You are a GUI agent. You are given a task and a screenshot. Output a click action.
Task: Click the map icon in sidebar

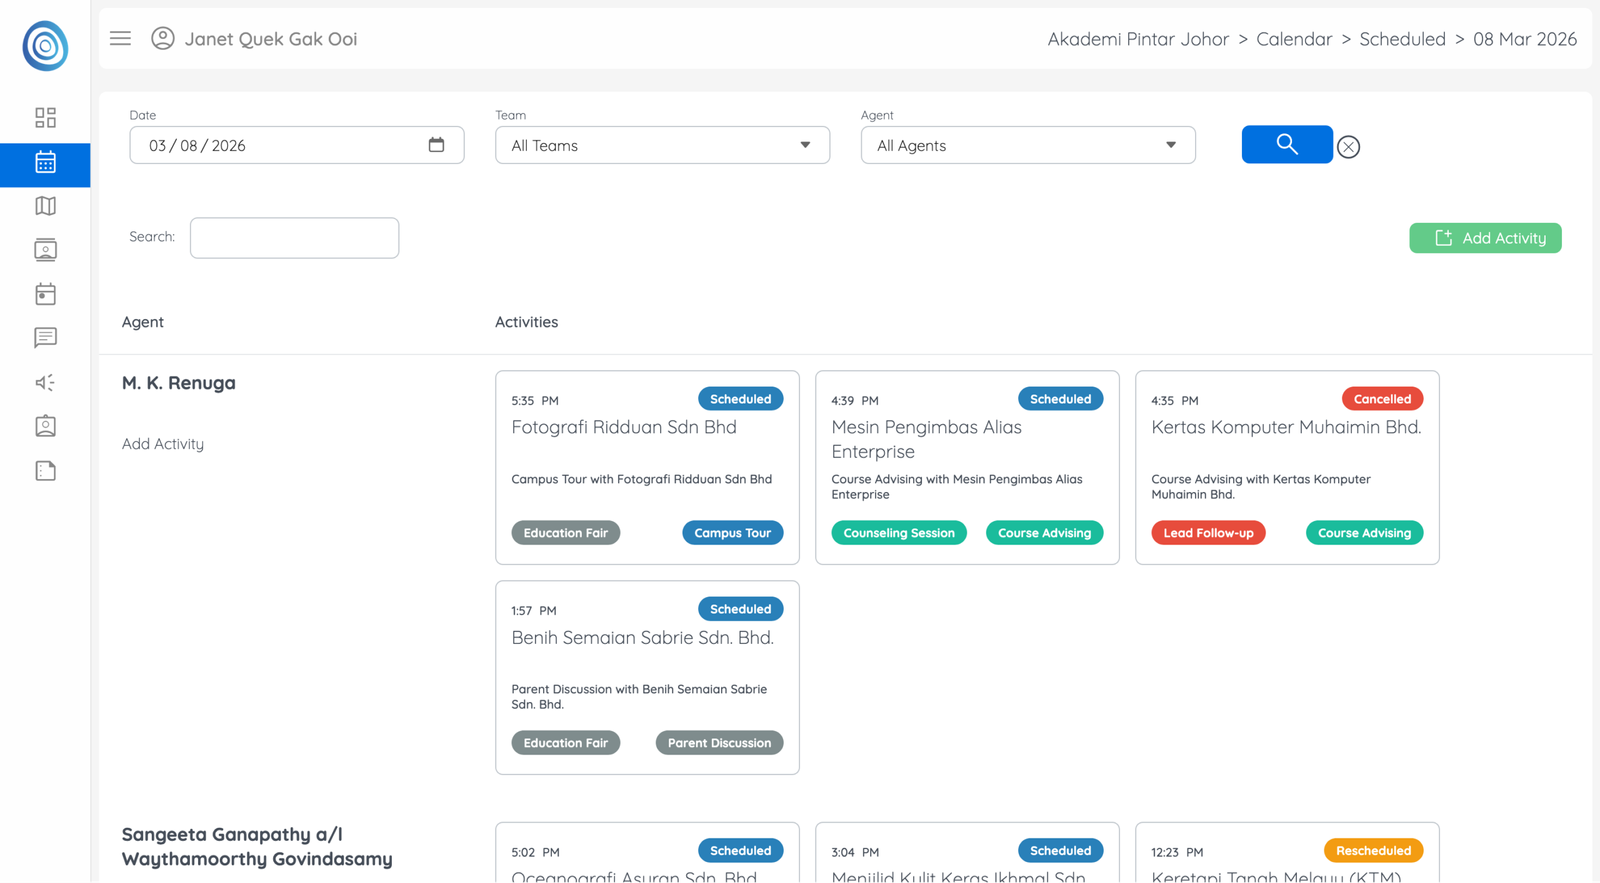point(45,206)
